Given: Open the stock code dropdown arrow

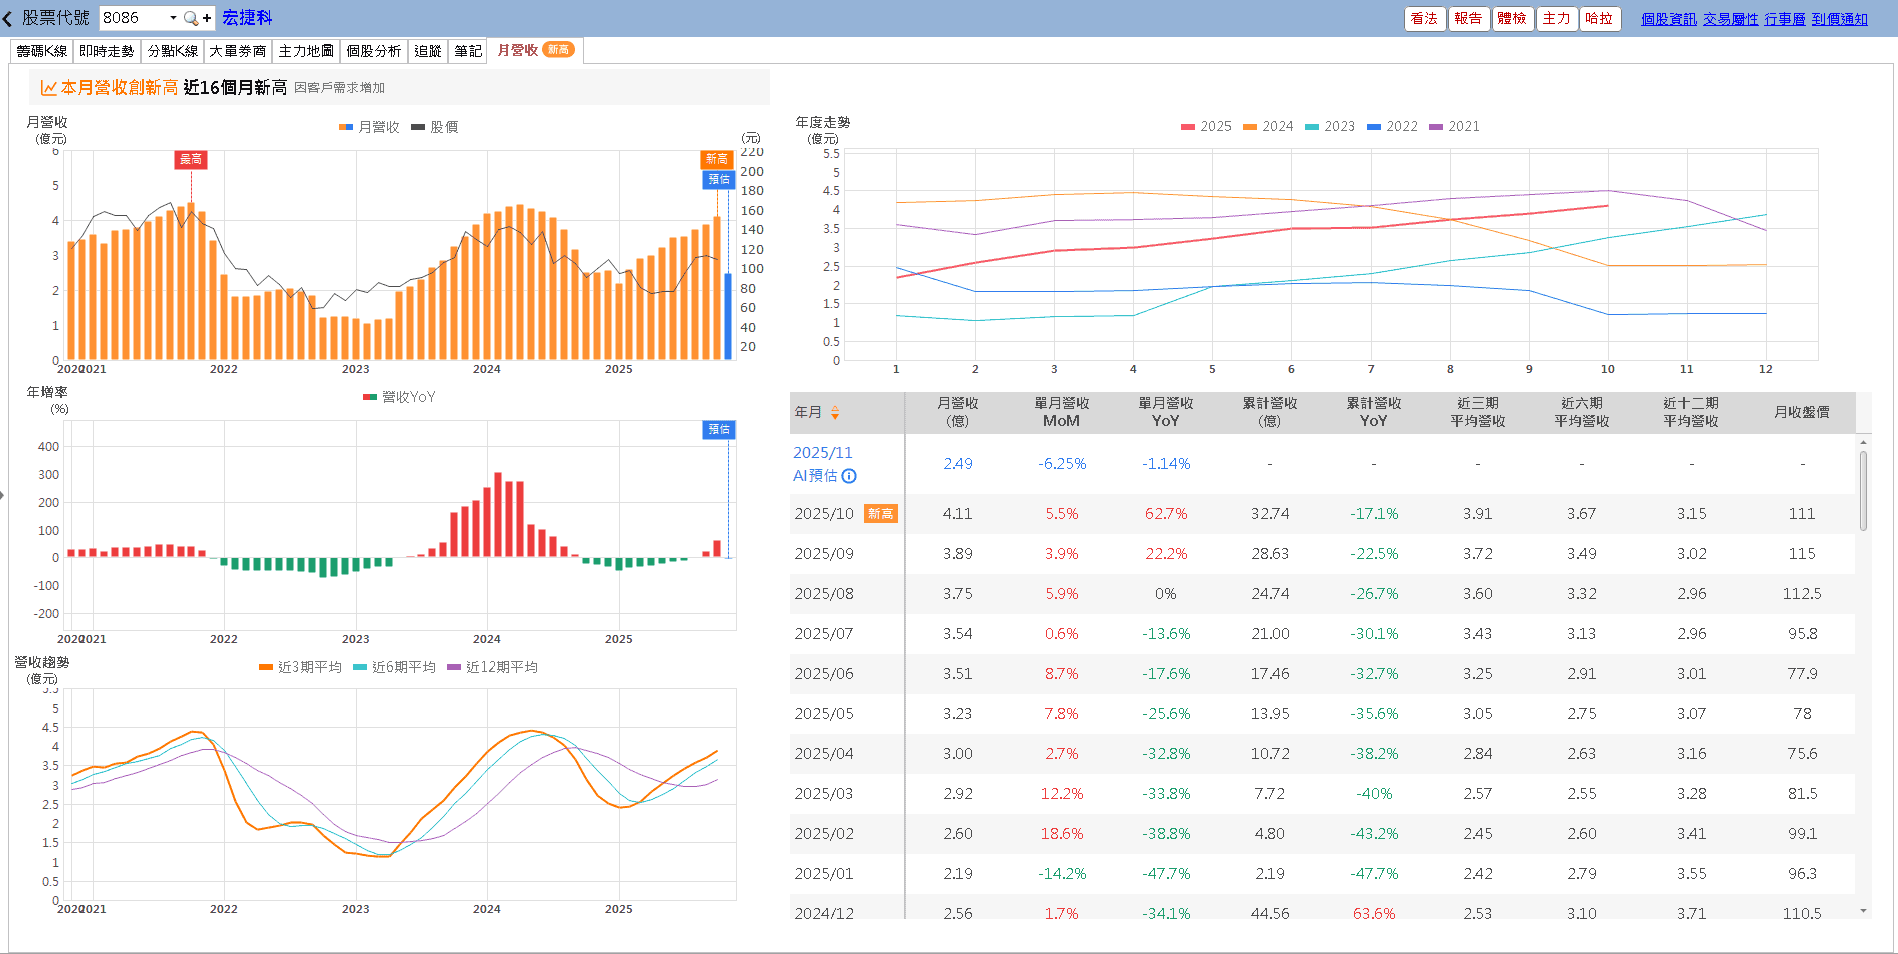Looking at the screenshot, I should [x=173, y=18].
